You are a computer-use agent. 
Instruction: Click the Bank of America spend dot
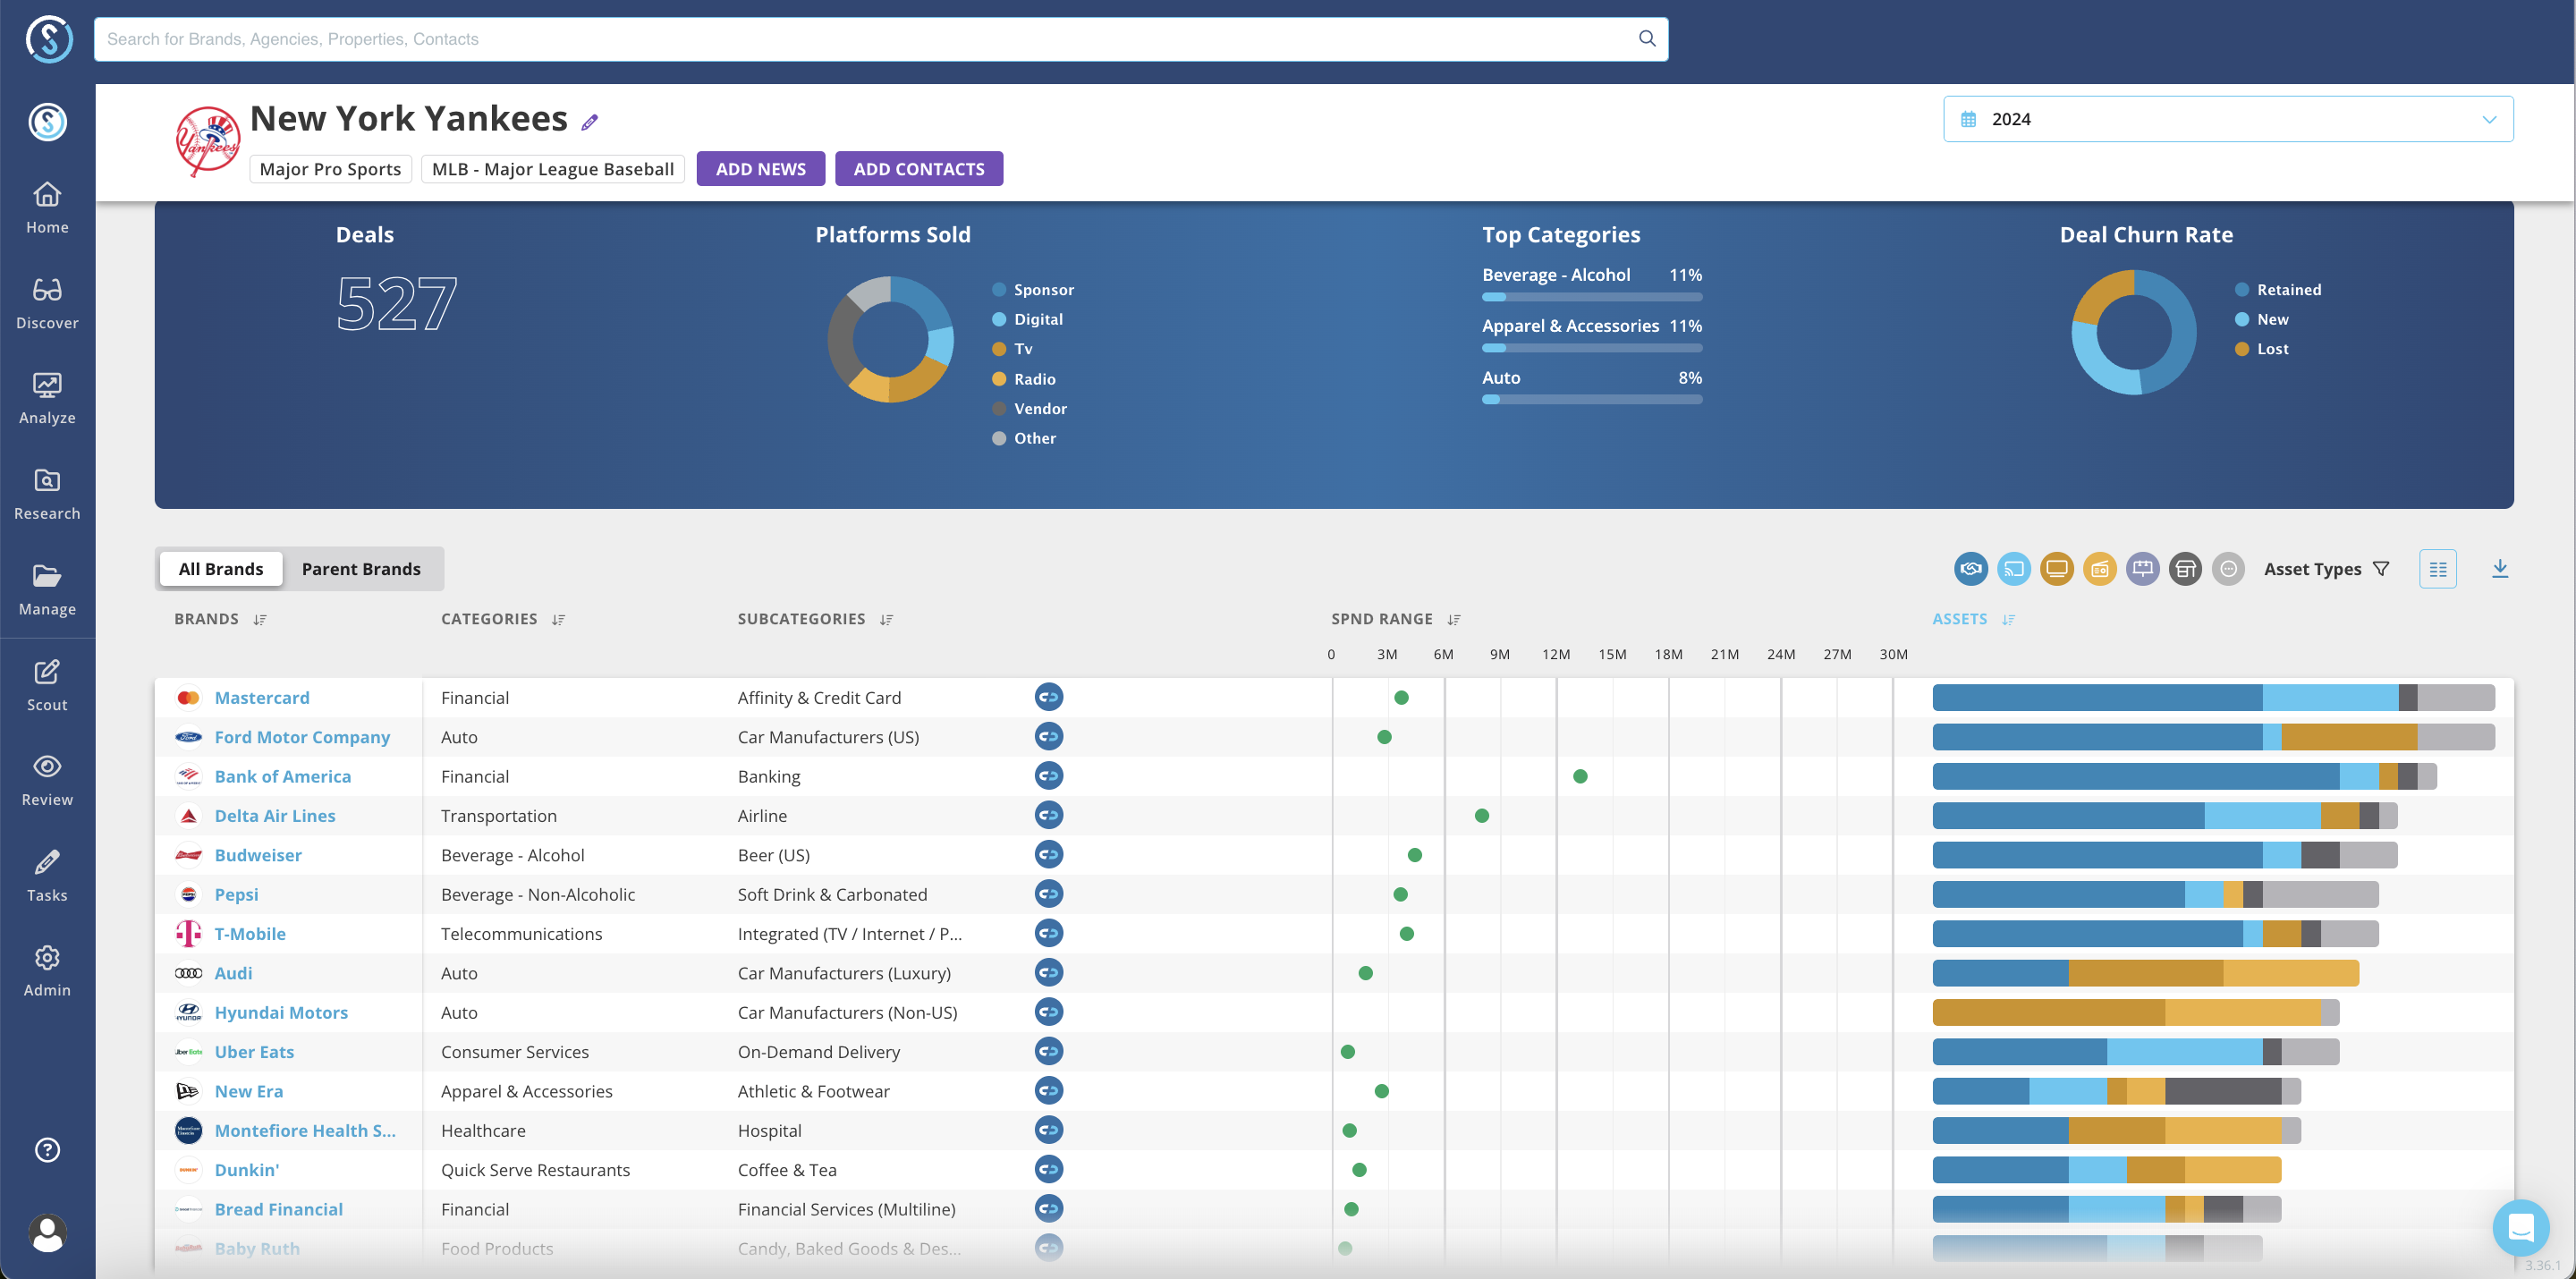[1580, 776]
